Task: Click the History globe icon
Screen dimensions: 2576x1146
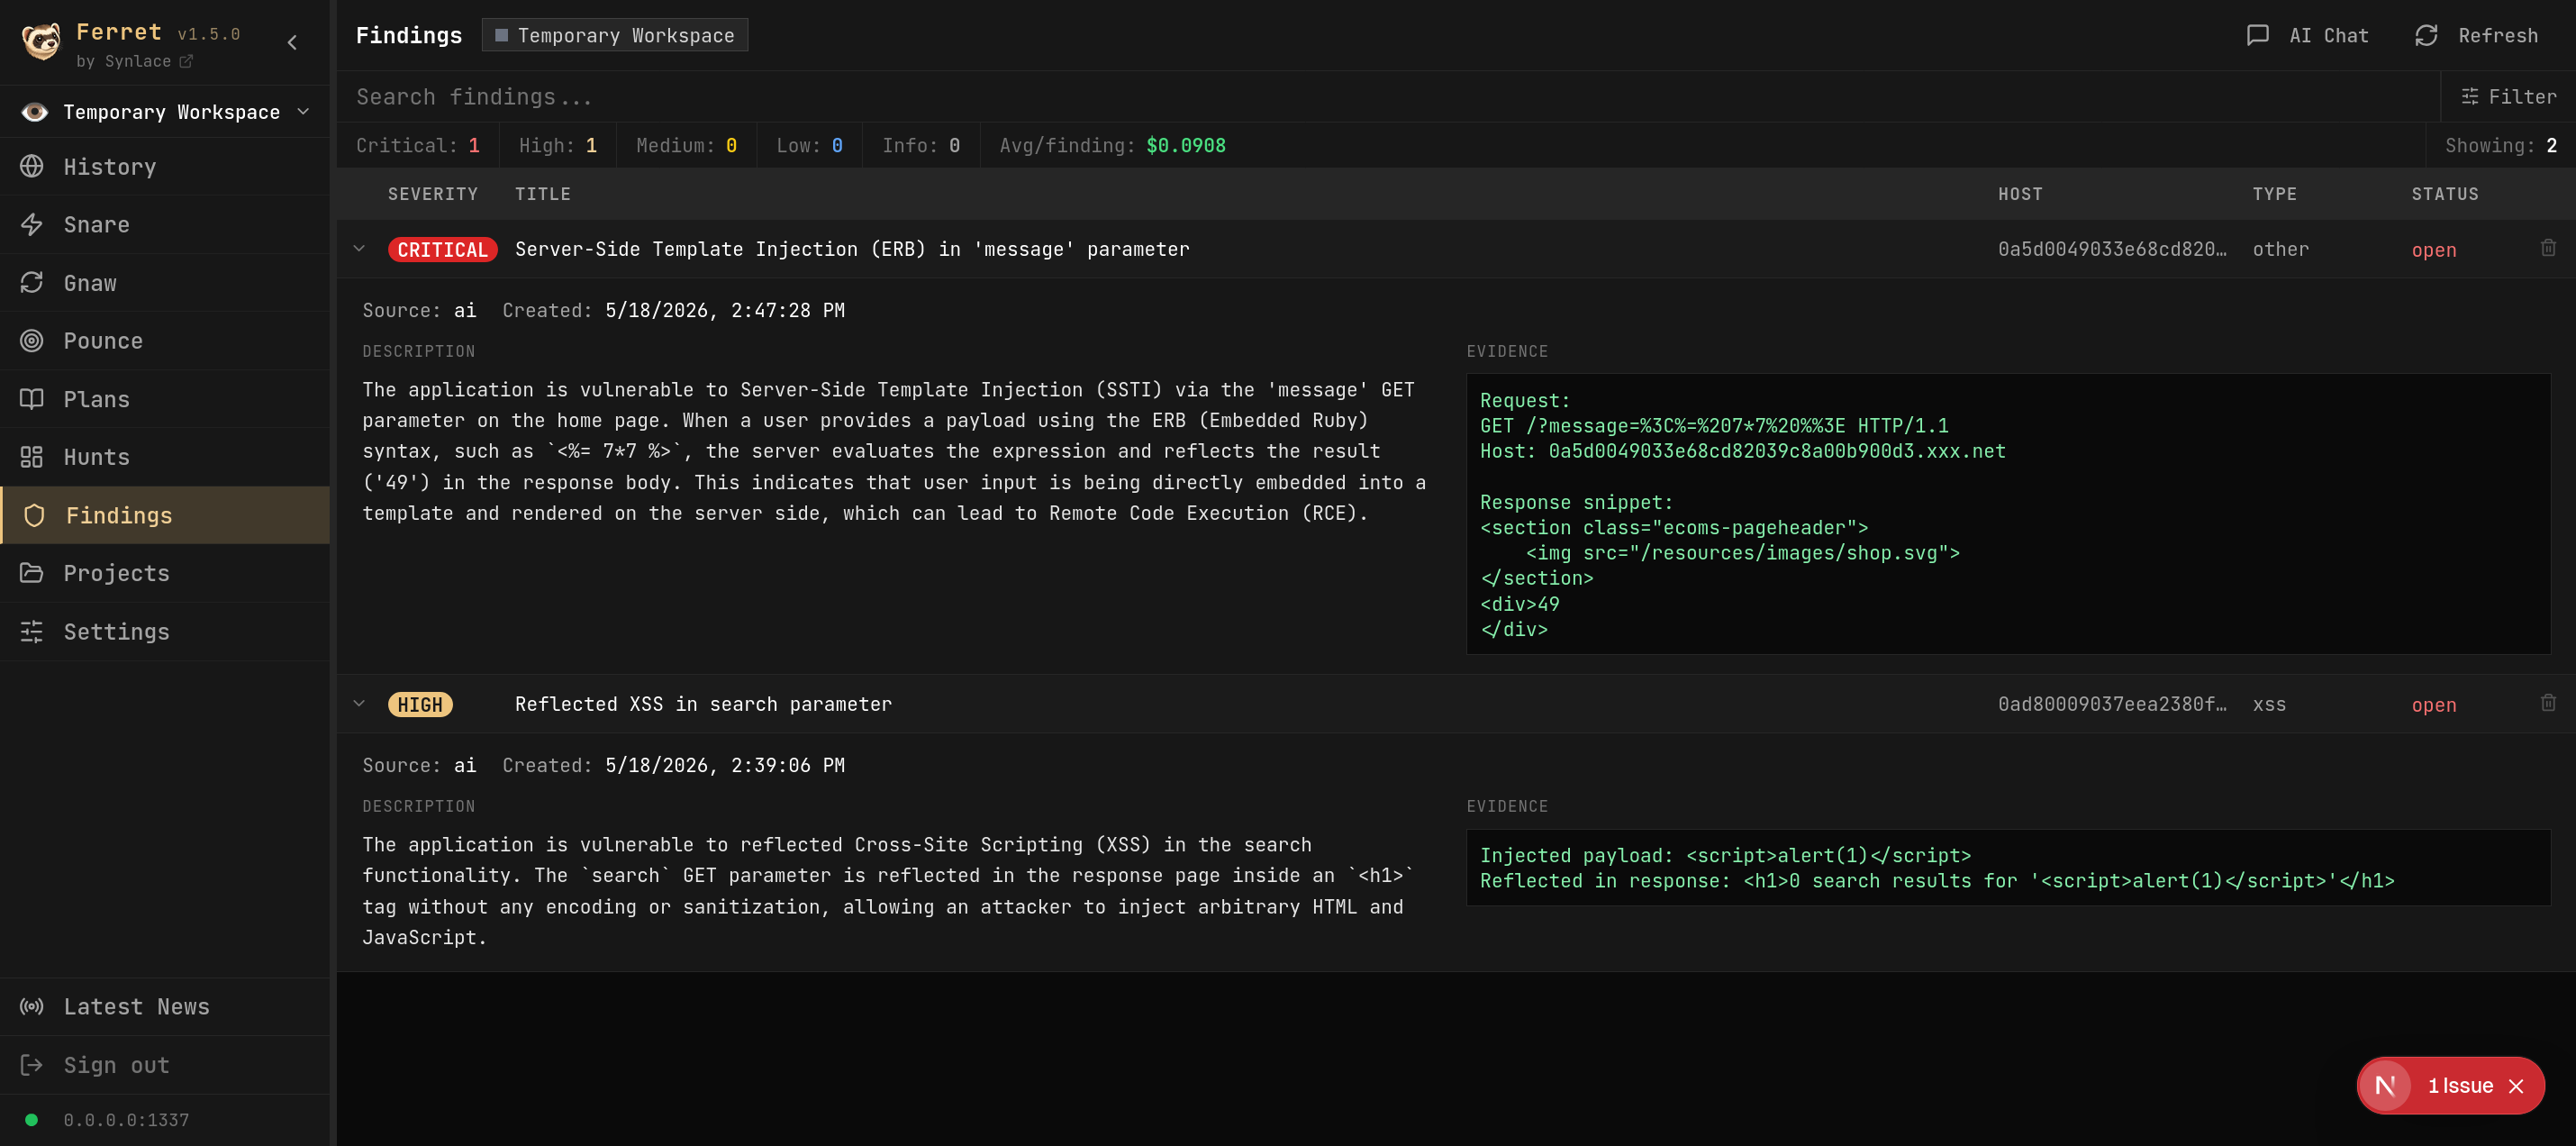Action: [32, 166]
